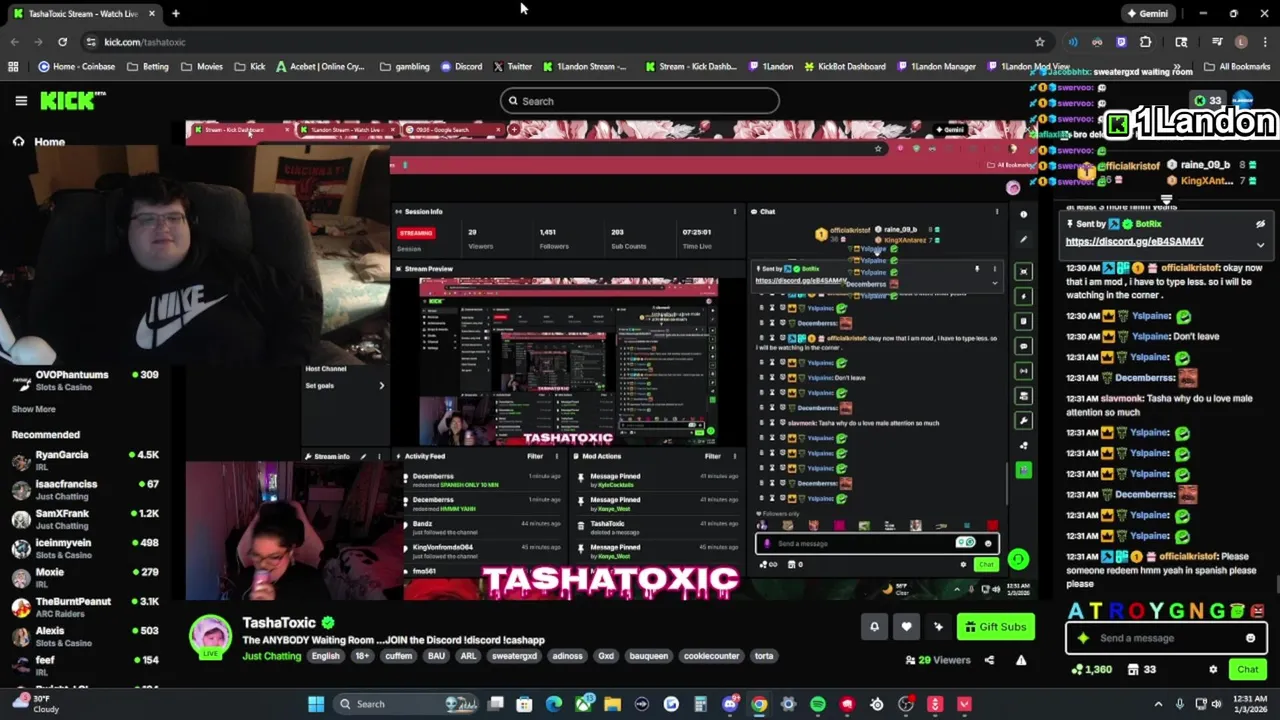Open isaacfranciss recommended channel
The width and height of the screenshot is (1280, 720).
point(85,490)
